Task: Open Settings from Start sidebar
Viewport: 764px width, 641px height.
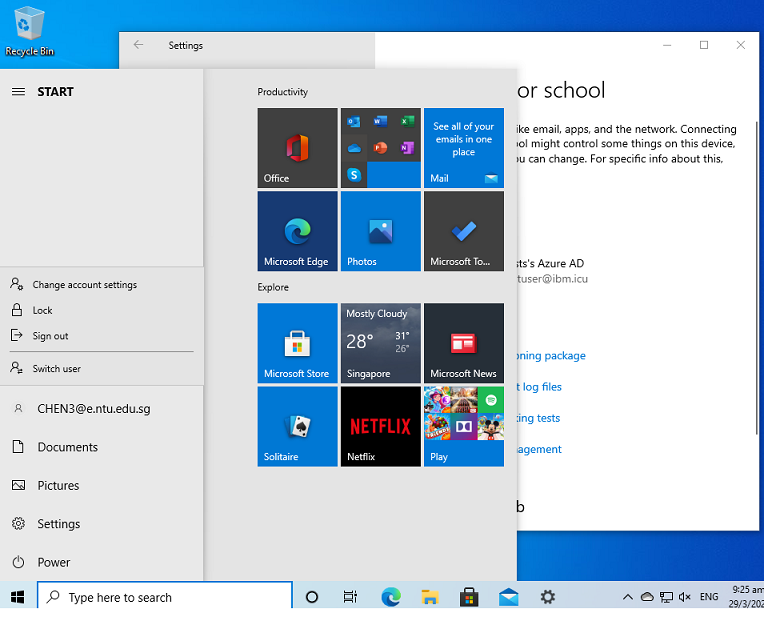Action: (102, 524)
